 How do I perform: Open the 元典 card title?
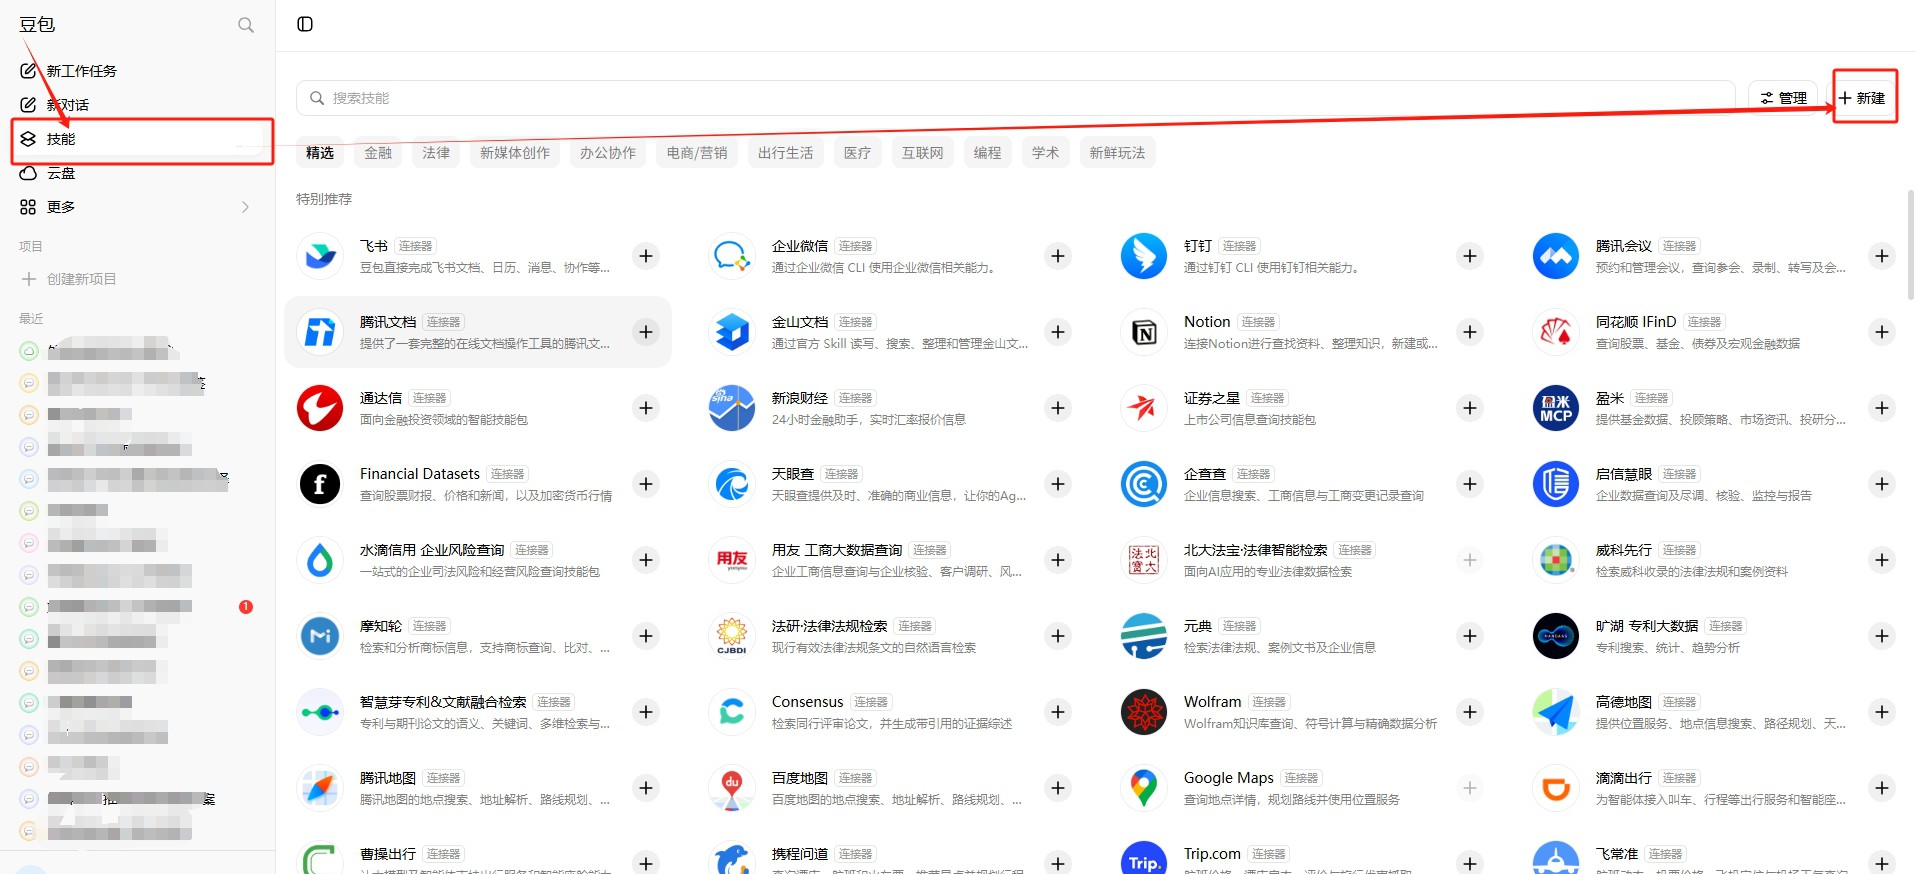[x=1198, y=626]
